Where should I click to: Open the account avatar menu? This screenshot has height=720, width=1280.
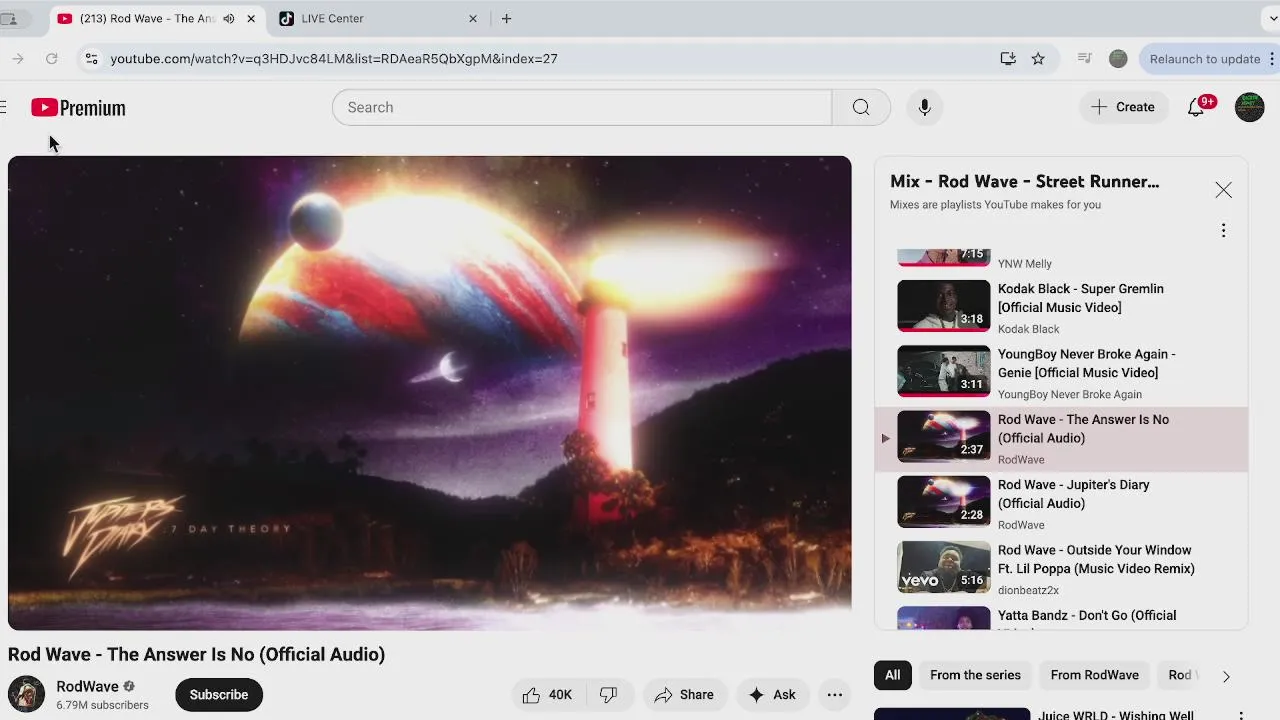pyautogui.click(x=1249, y=107)
